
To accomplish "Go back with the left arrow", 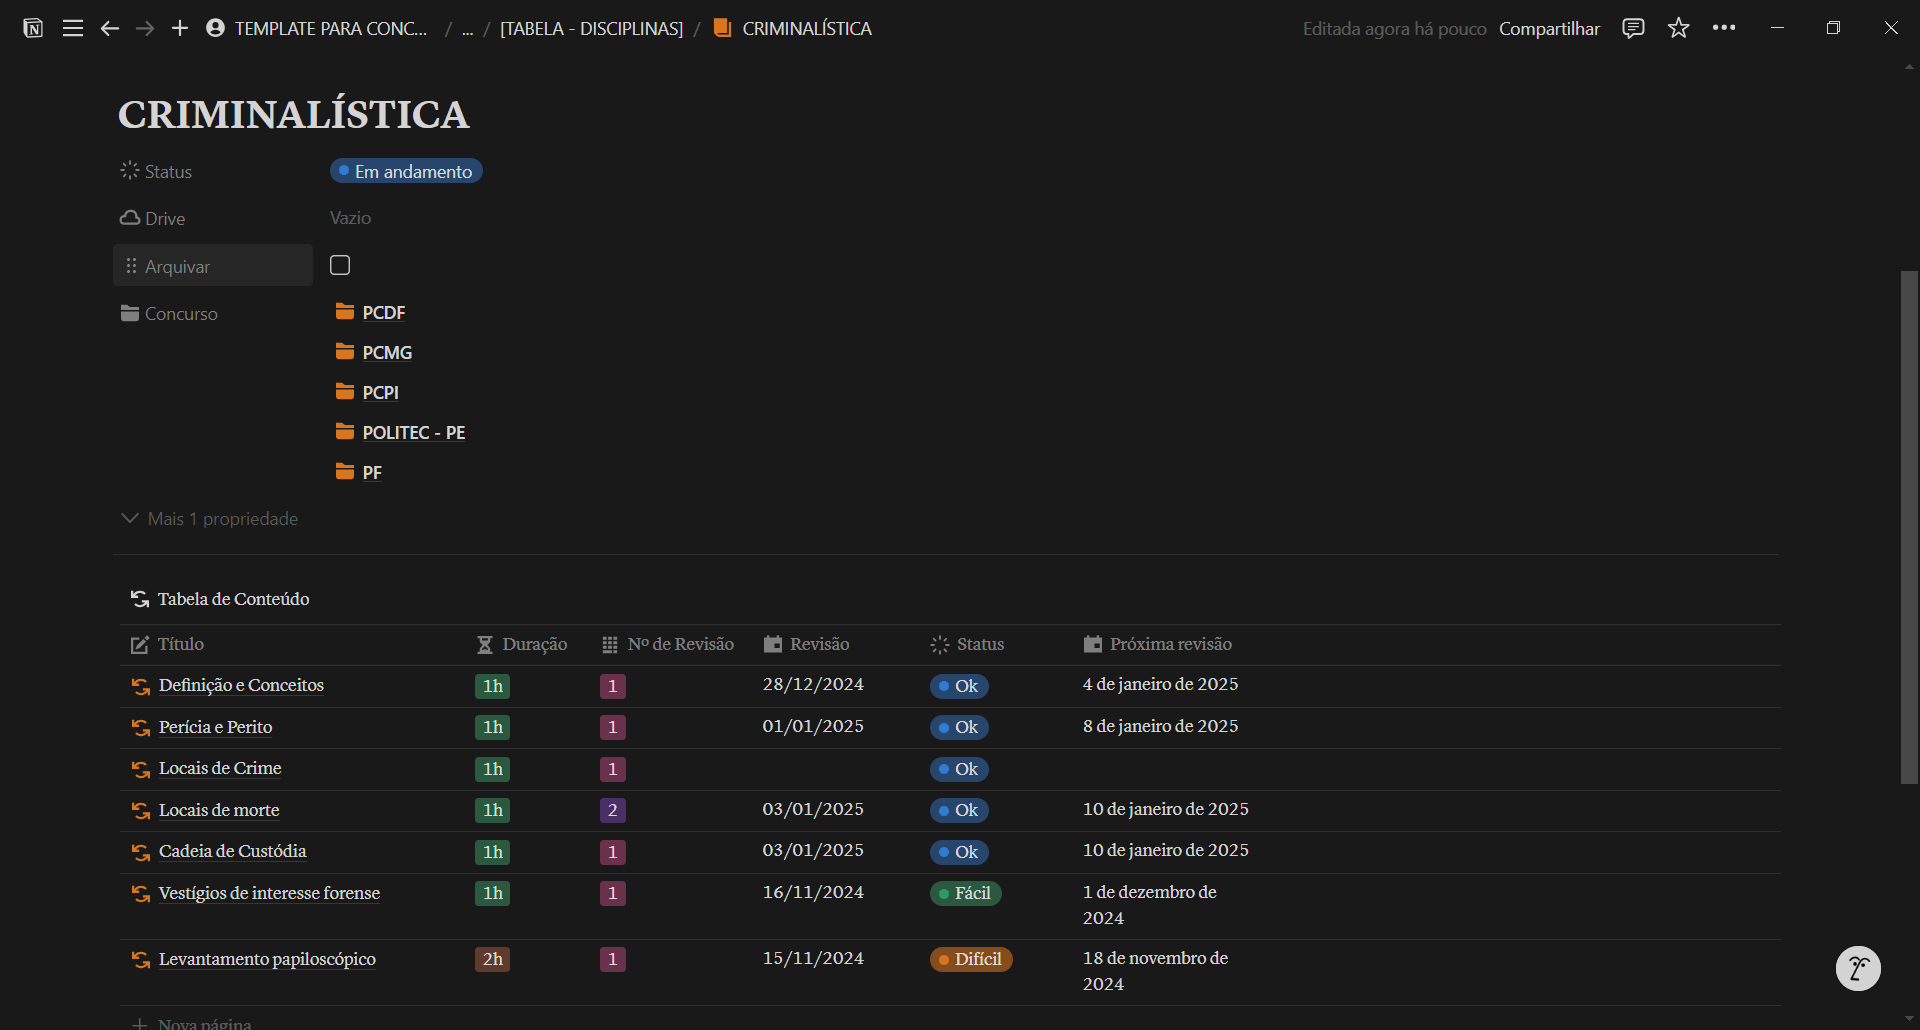I will click(x=110, y=28).
